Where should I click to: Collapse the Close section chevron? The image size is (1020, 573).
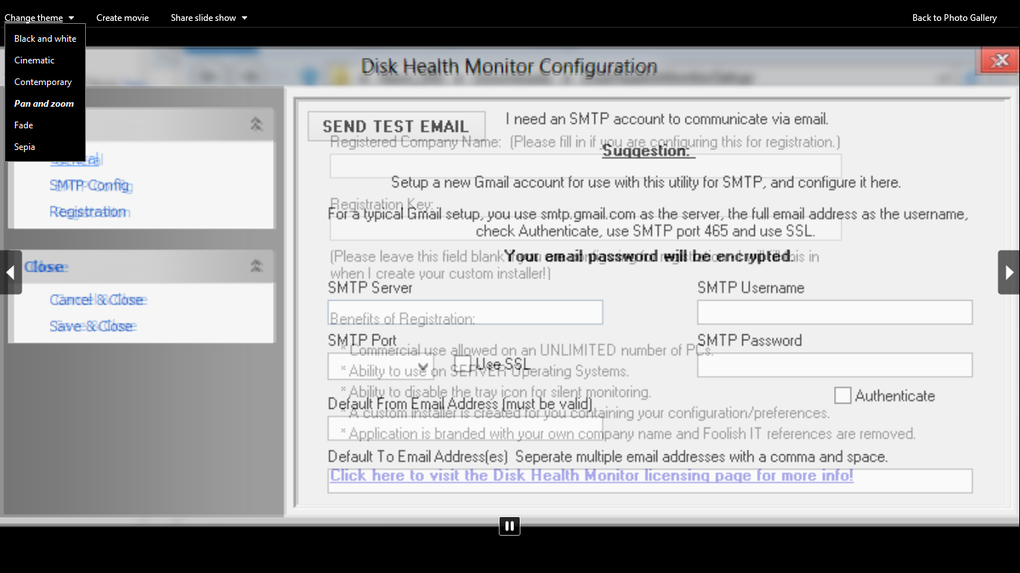pyautogui.click(x=256, y=265)
